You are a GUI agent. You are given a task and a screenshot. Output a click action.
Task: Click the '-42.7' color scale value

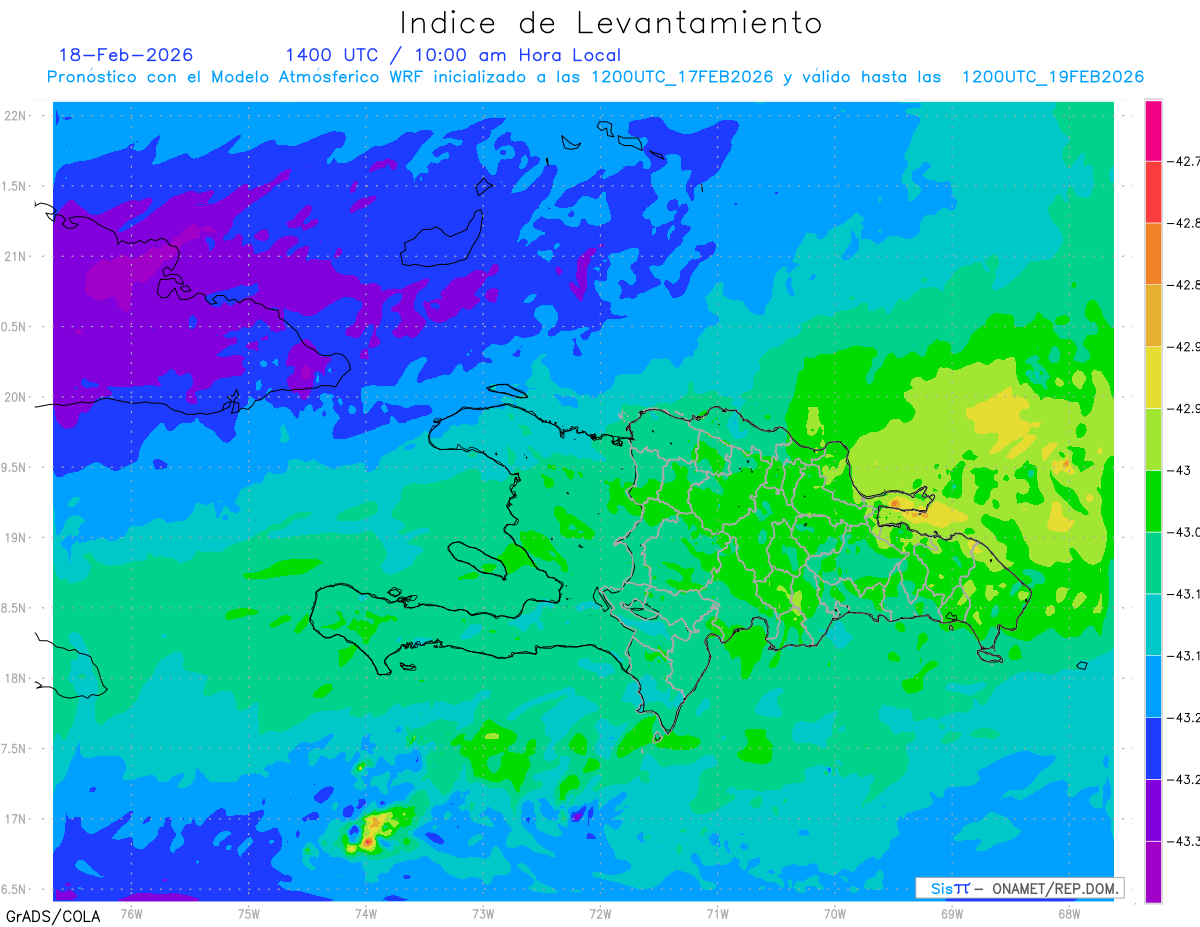point(1184,161)
